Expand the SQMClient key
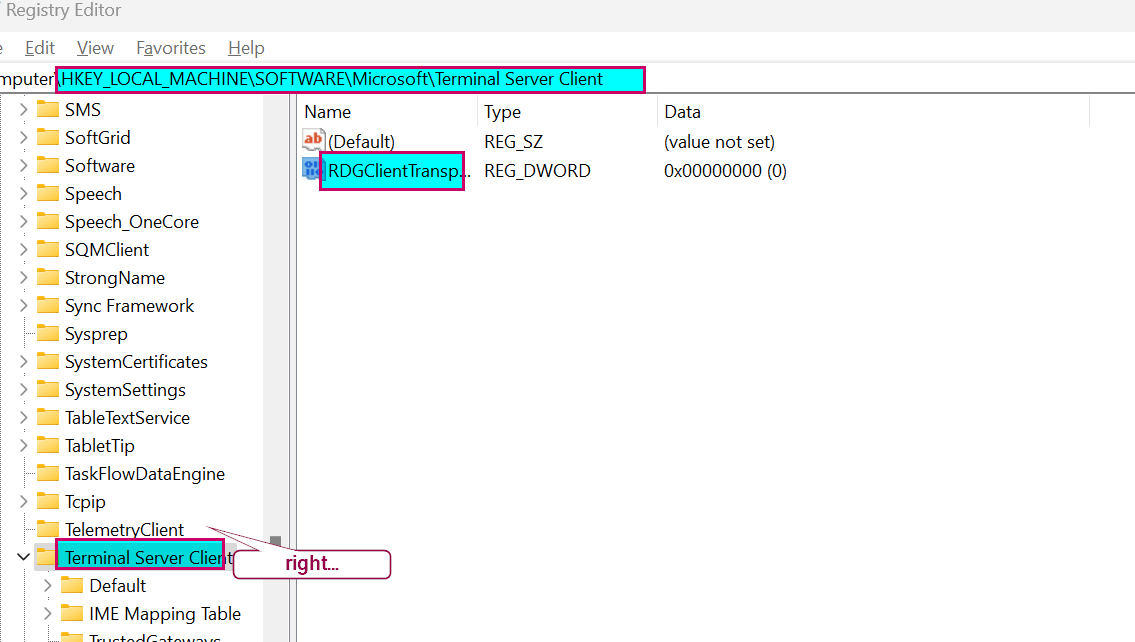Screen dimensions: 1135x642 pos(23,250)
